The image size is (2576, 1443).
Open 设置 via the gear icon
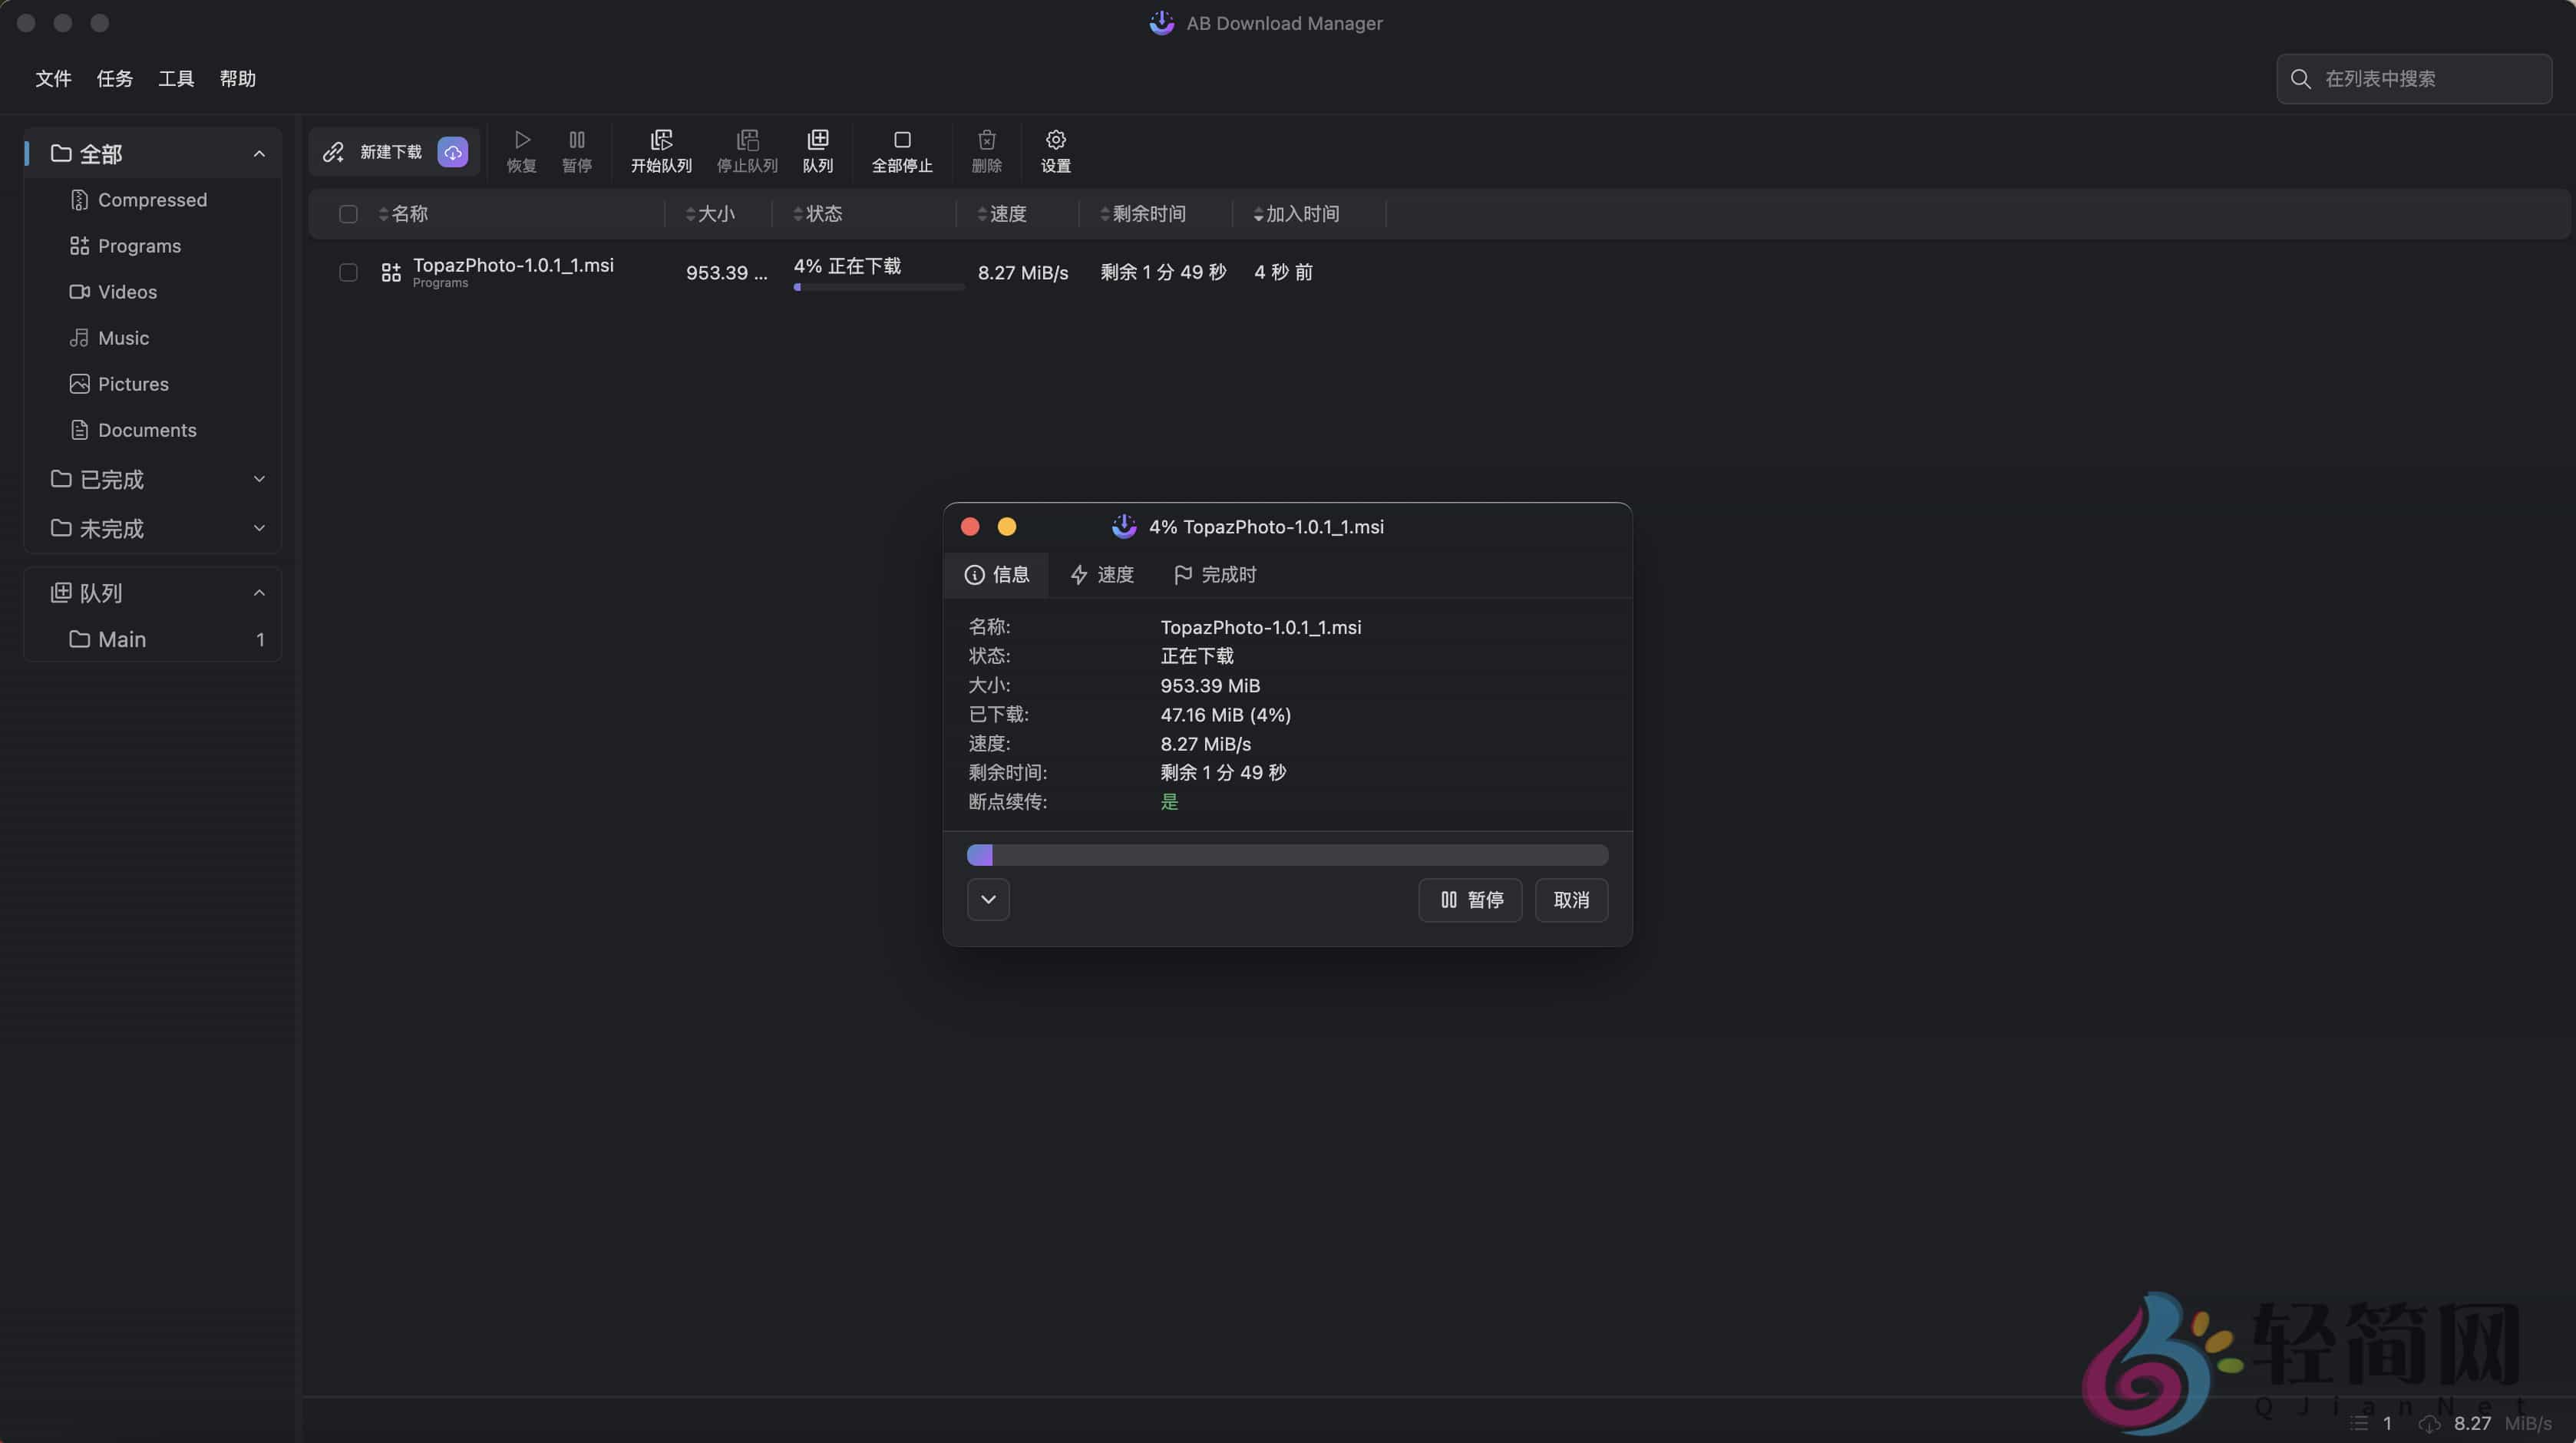pyautogui.click(x=1055, y=150)
